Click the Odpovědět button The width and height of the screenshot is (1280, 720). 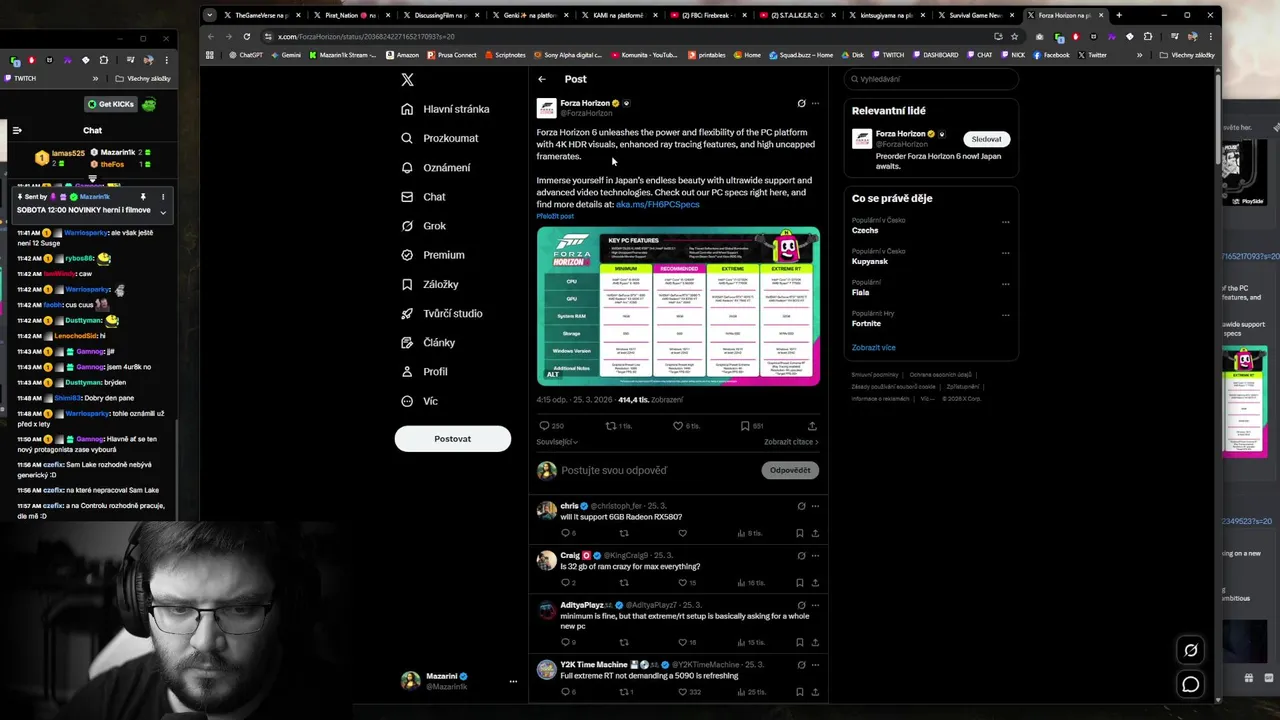(790, 470)
